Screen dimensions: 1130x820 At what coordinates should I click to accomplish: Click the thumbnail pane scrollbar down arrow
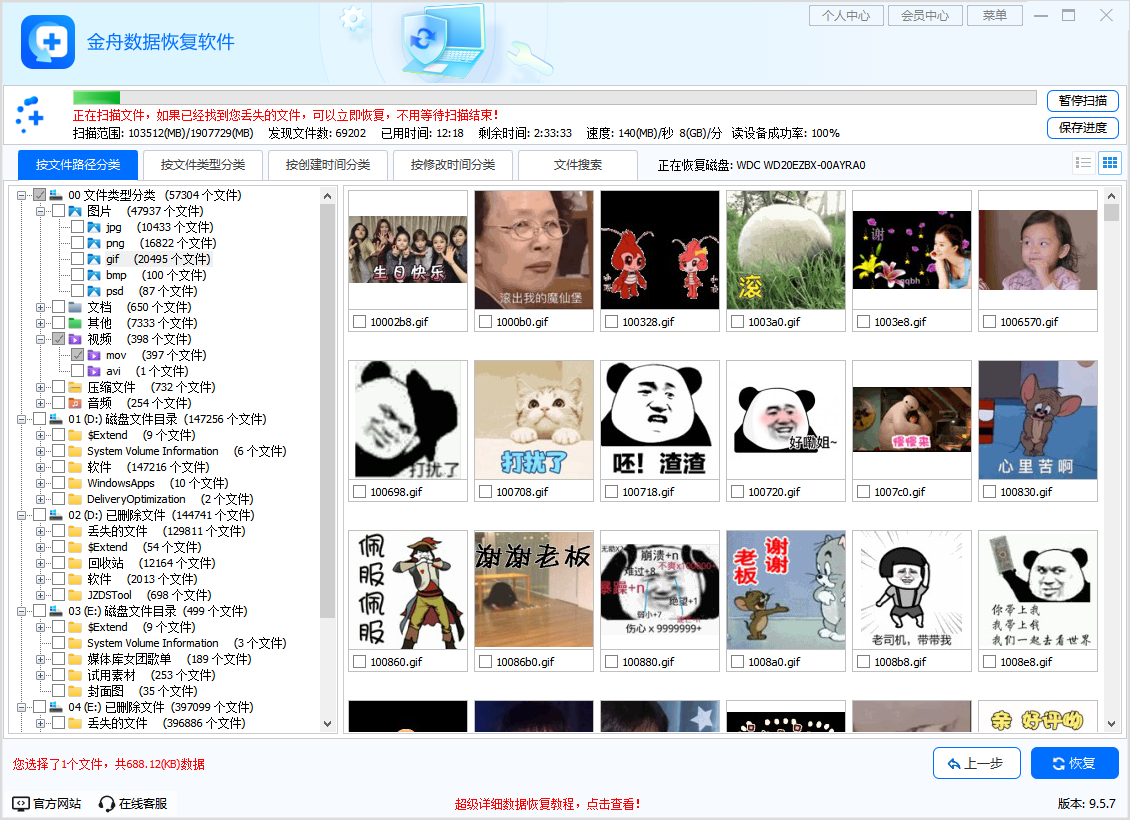(1111, 723)
